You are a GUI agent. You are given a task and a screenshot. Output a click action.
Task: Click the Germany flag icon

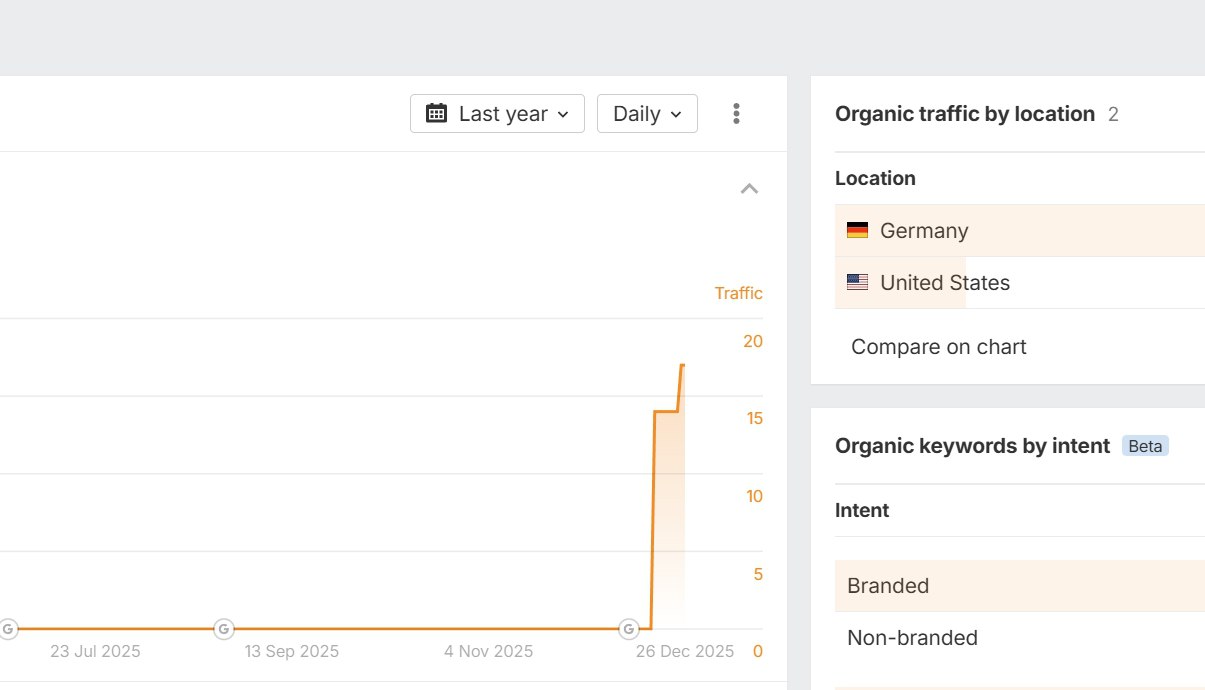[857, 231]
